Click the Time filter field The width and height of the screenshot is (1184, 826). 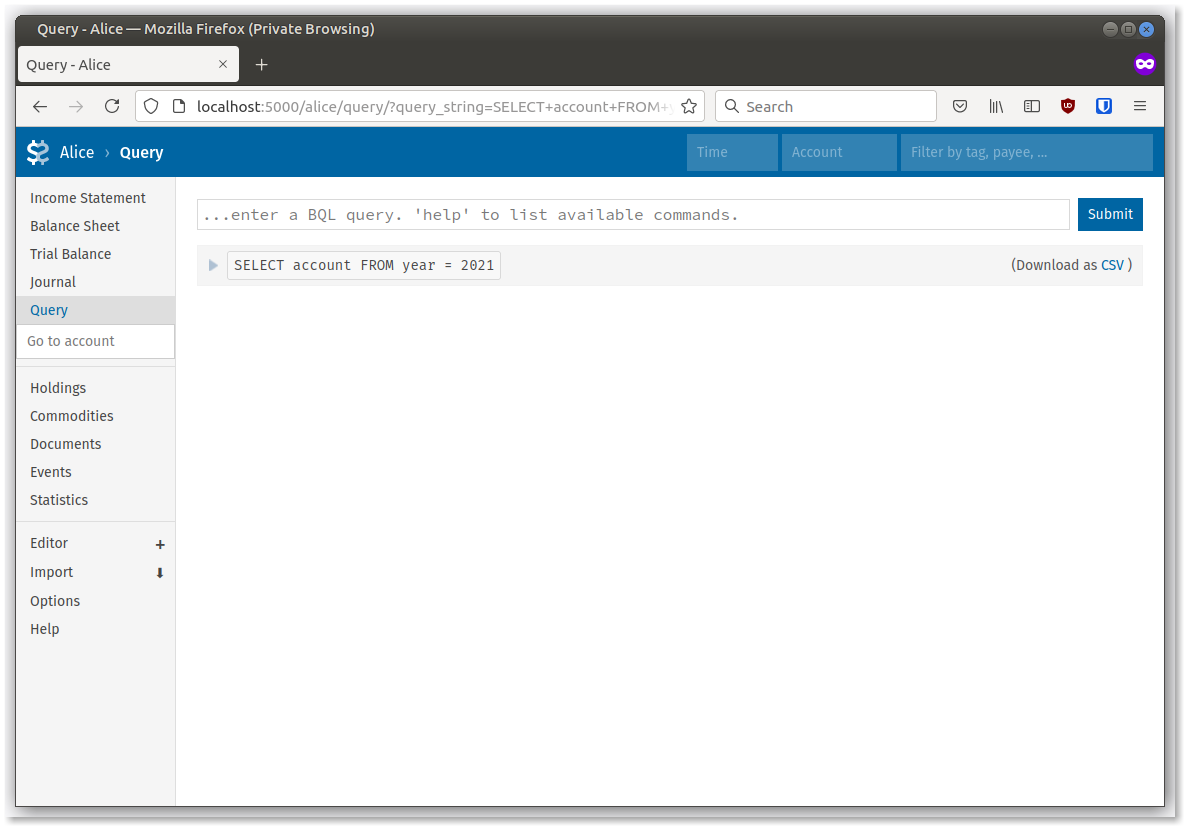point(732,152)
